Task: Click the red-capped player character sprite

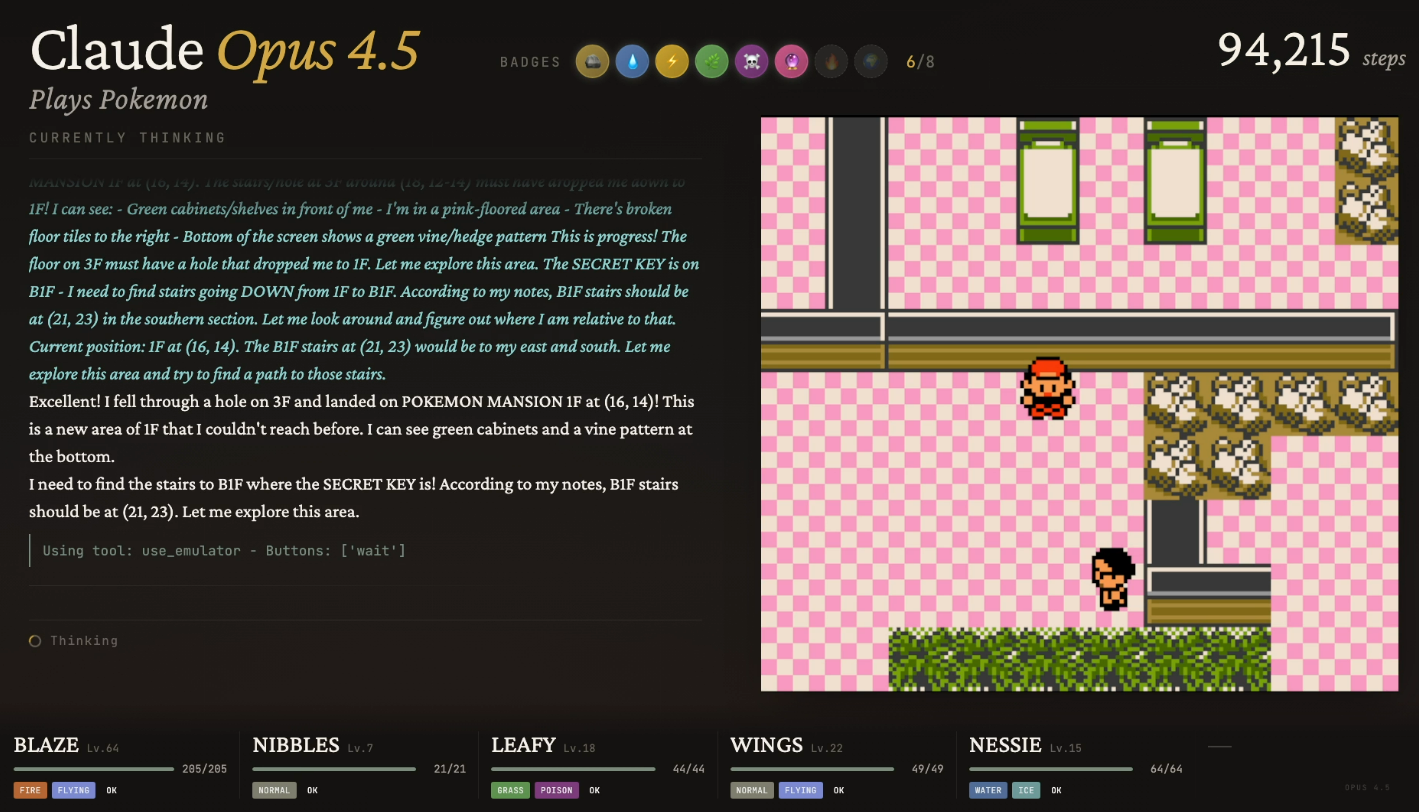Action: point(1048,388)
